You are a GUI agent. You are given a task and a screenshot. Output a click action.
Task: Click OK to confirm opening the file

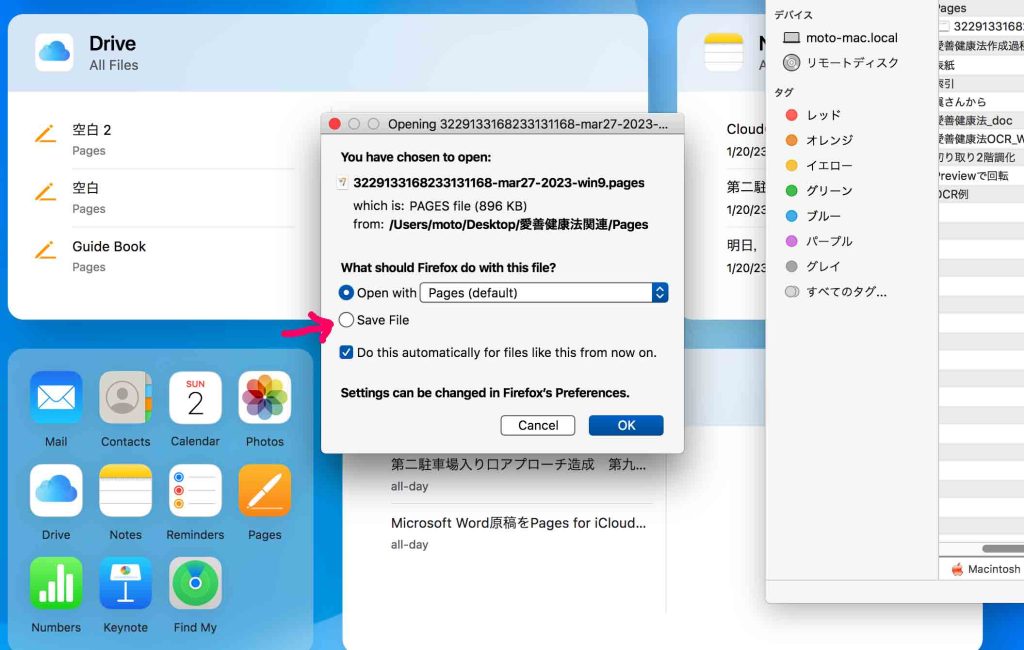(626, 425)
